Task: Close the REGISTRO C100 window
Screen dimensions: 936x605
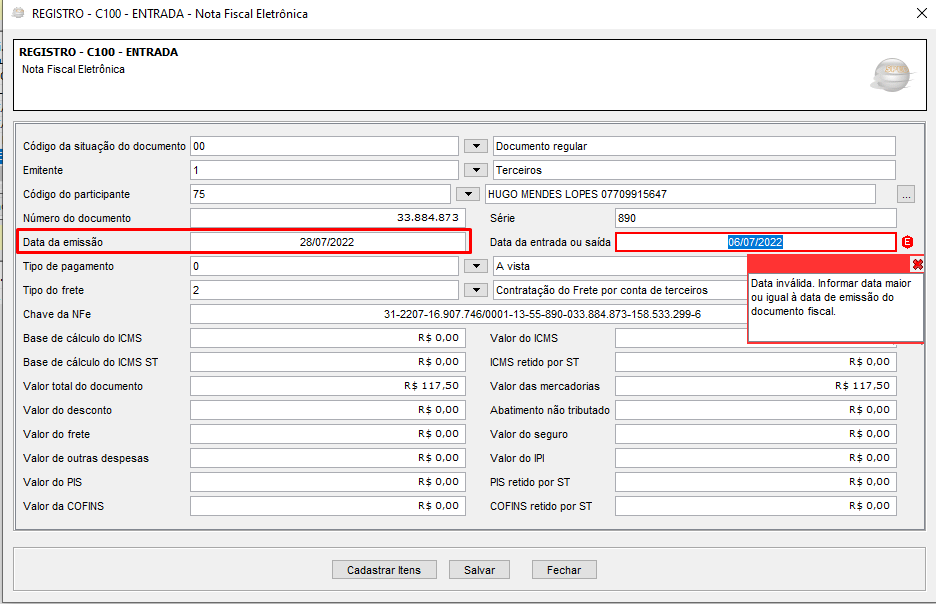Action: pos(922,13)
